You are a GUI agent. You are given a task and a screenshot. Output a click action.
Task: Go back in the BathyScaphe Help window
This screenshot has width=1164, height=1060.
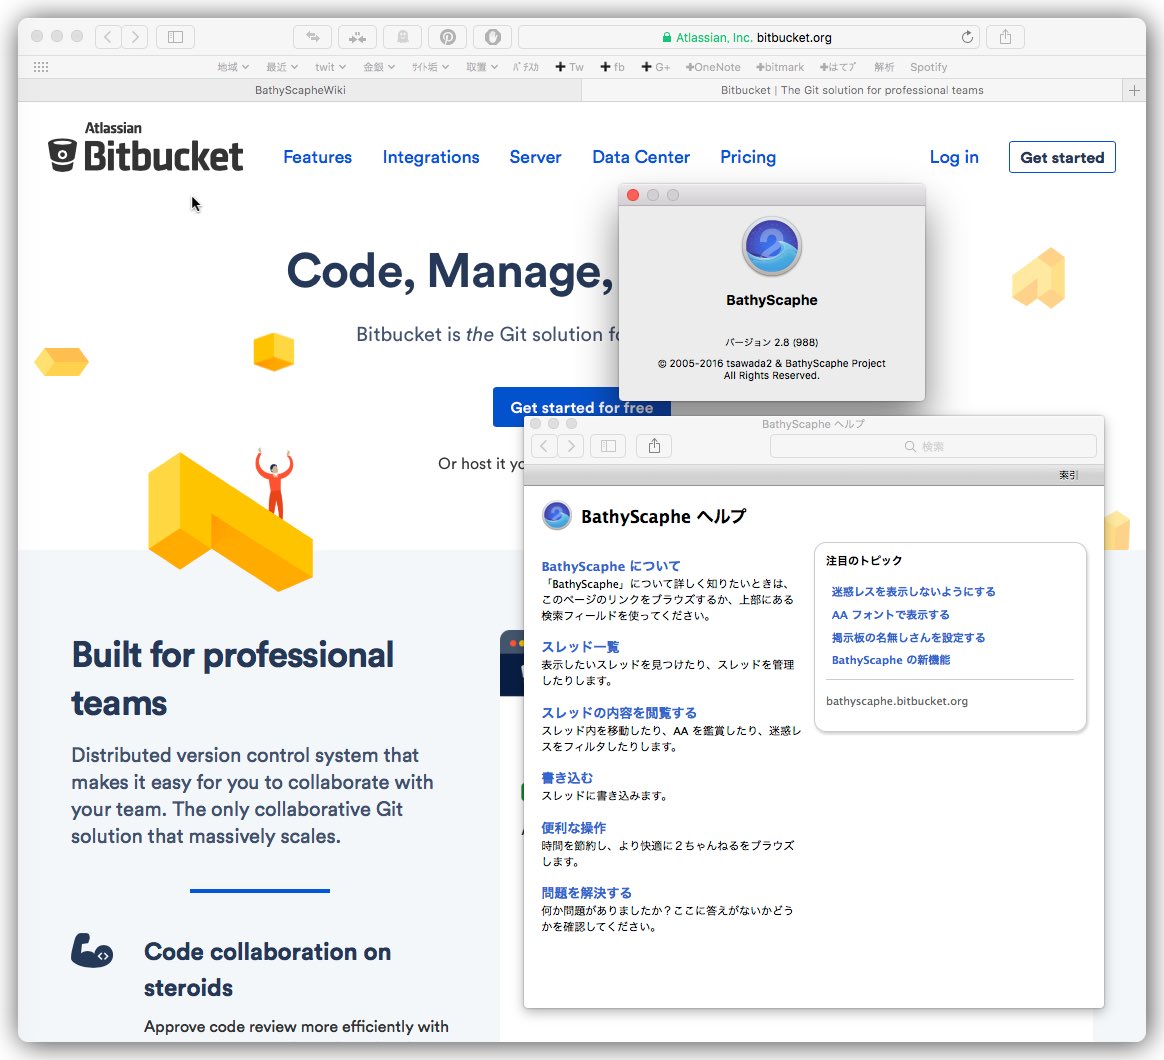(544, 446)
